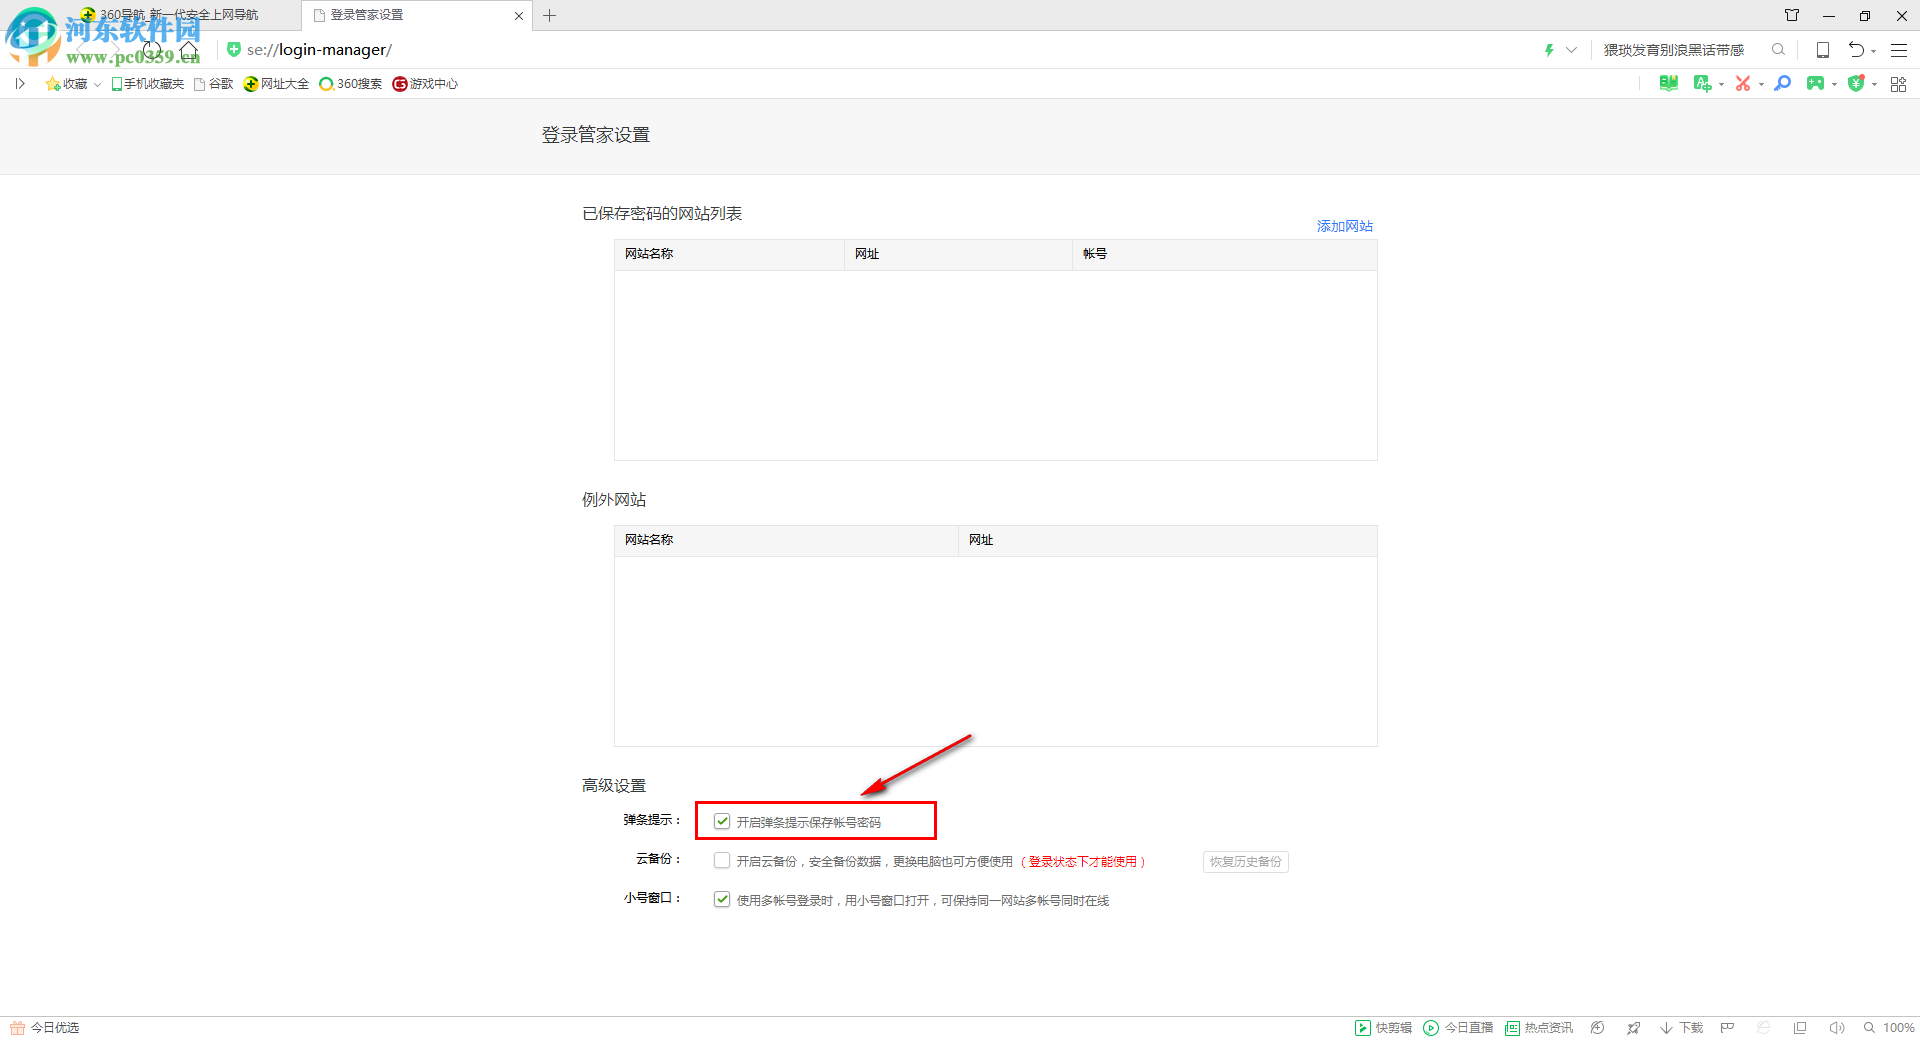Toggle the sound speaker icon in status bar
Viewport: 1920px width, 1040px height.
point(1836,1028)
